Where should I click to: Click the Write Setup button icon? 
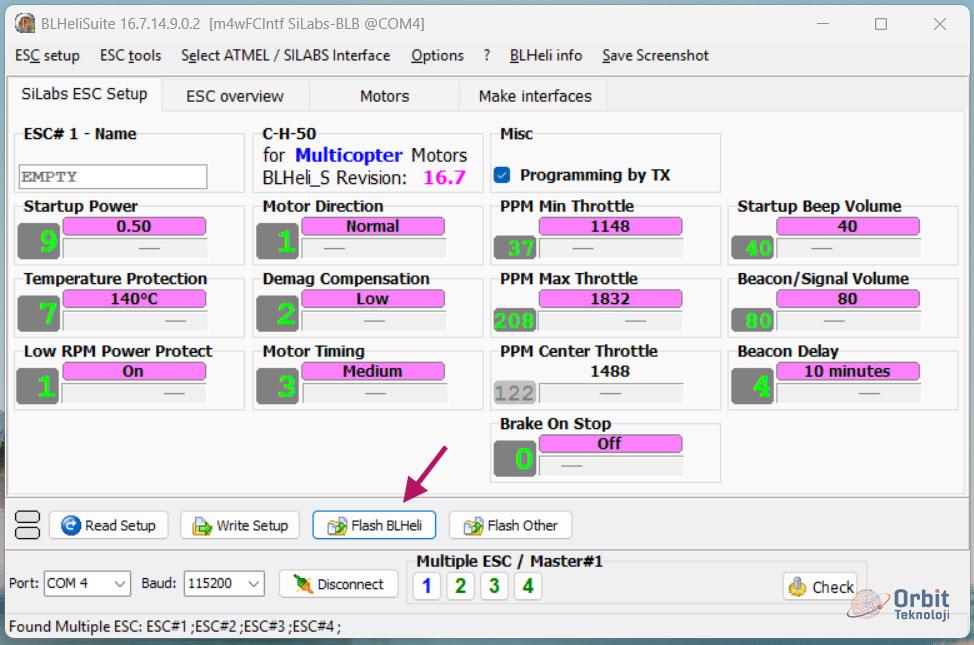click(x=202, y=525)
